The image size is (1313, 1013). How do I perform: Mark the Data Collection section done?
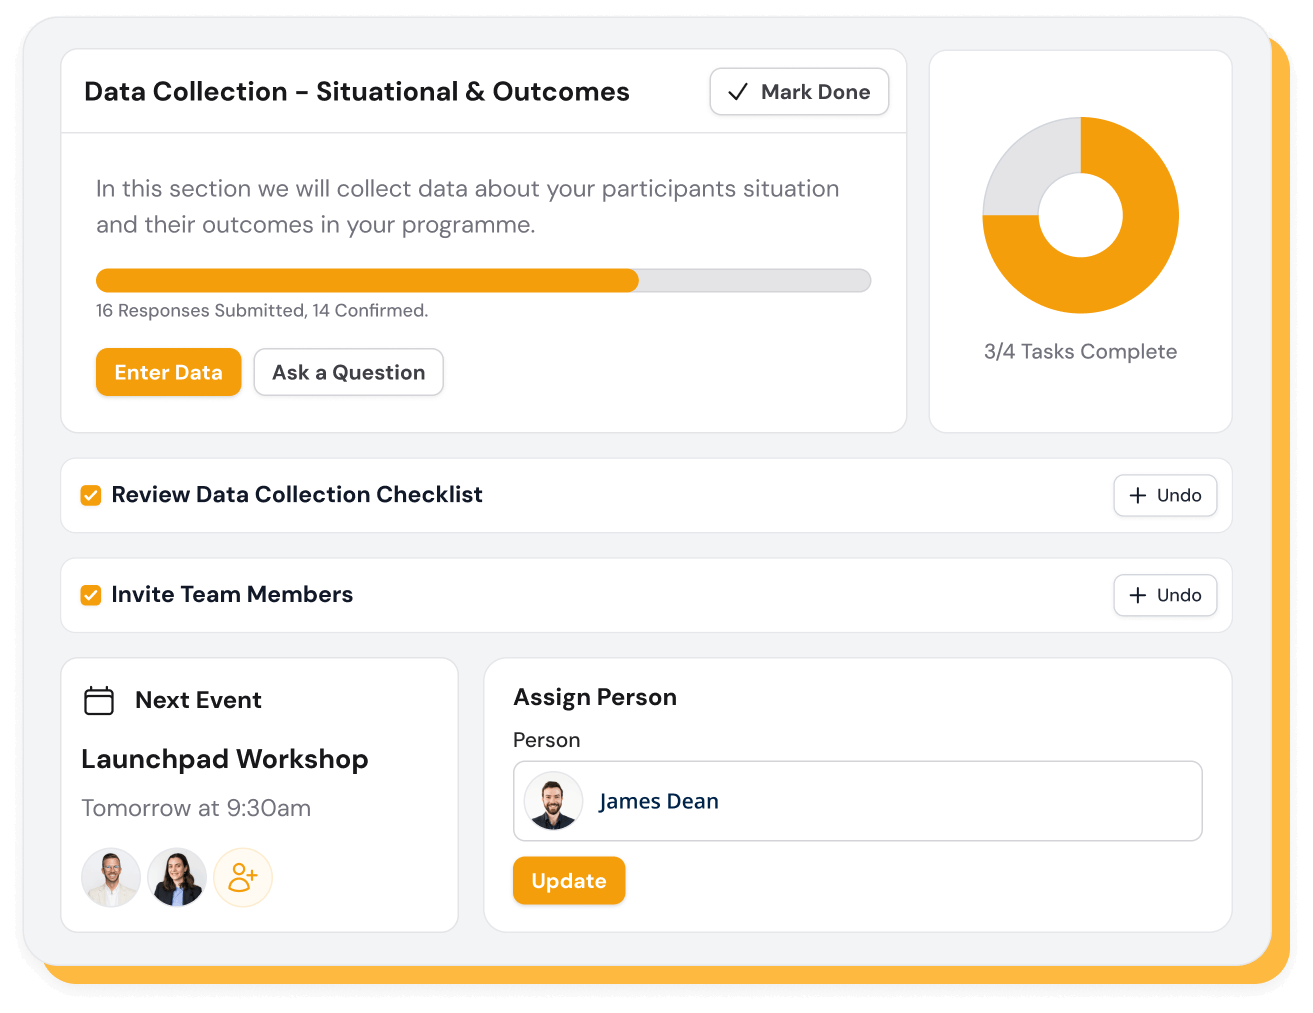(x=798, y=91)
